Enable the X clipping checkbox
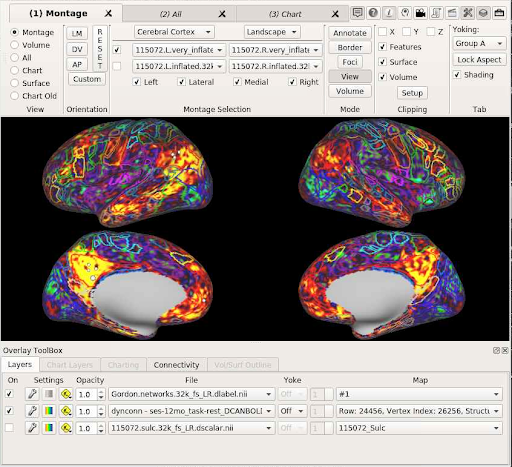 (383, 32)
